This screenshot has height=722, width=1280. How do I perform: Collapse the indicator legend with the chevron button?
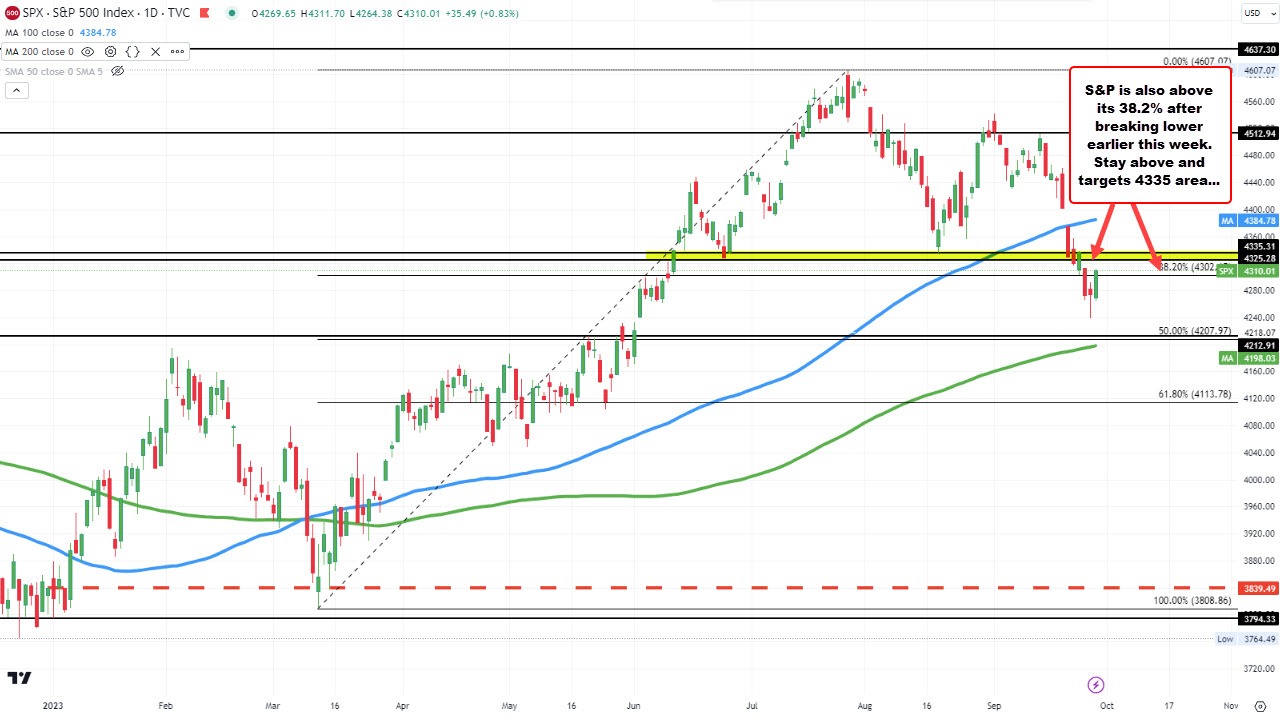(x=17, y=90)
